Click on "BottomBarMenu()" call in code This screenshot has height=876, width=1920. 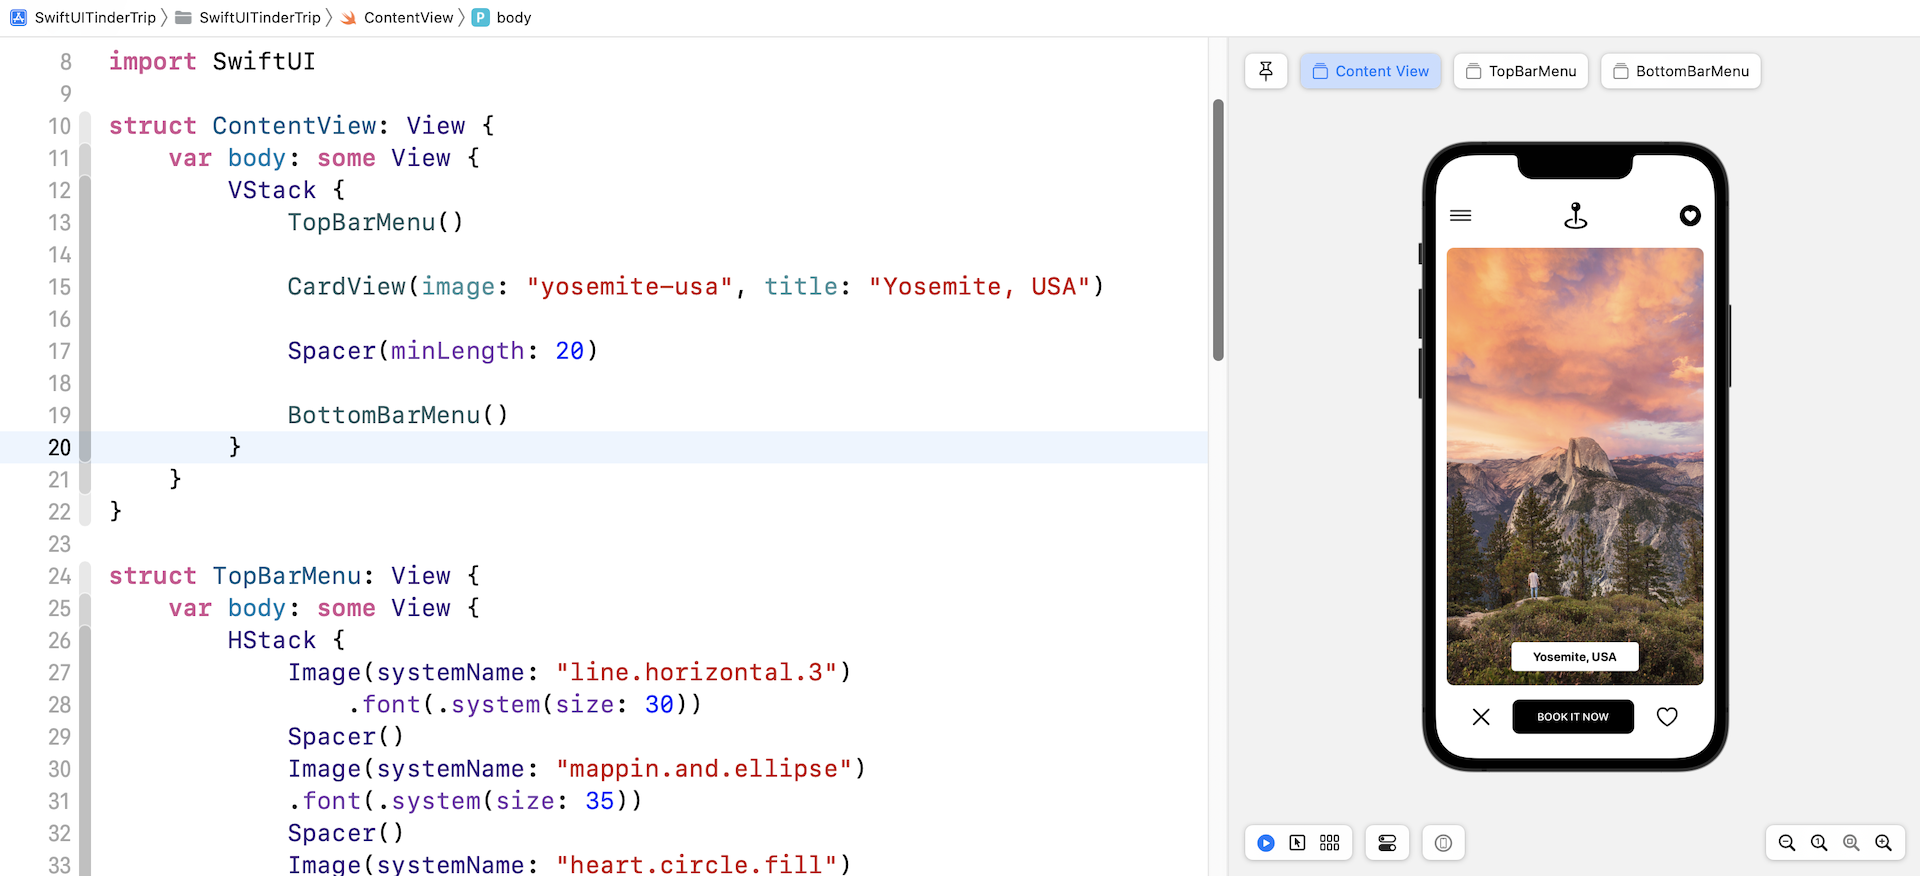398,415
